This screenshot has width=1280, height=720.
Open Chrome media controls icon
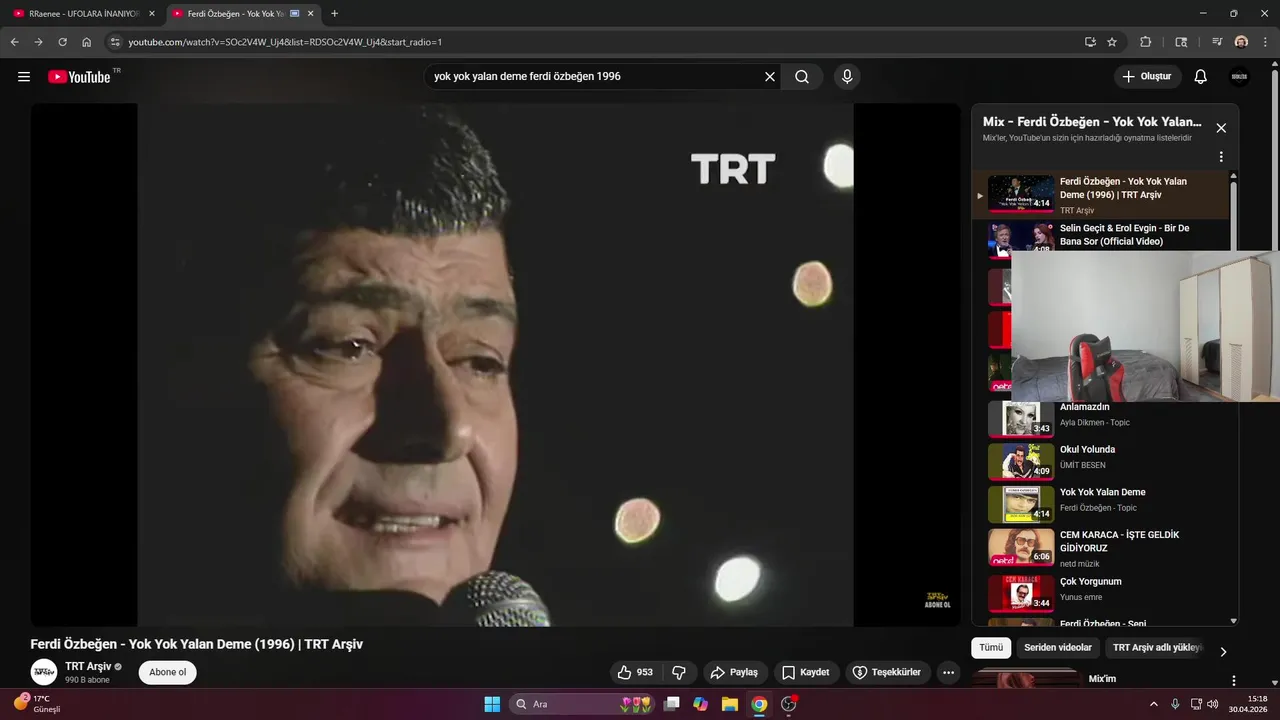point(1217,42)
